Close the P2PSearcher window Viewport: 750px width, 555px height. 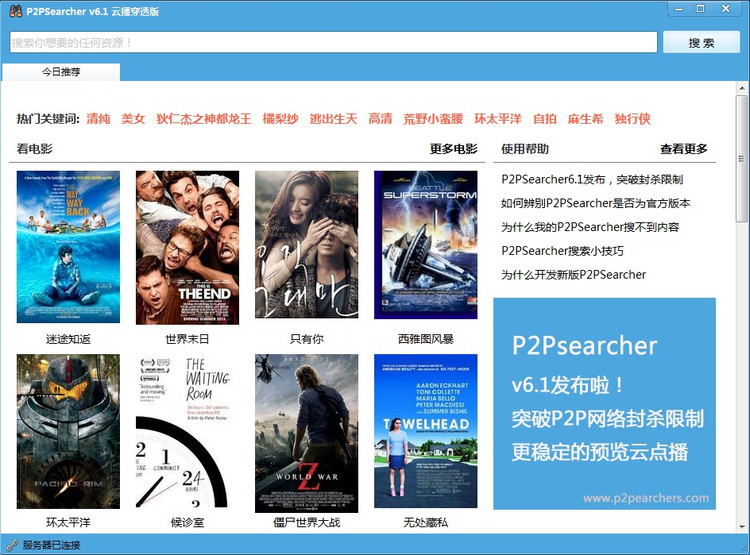click(726, 9)
